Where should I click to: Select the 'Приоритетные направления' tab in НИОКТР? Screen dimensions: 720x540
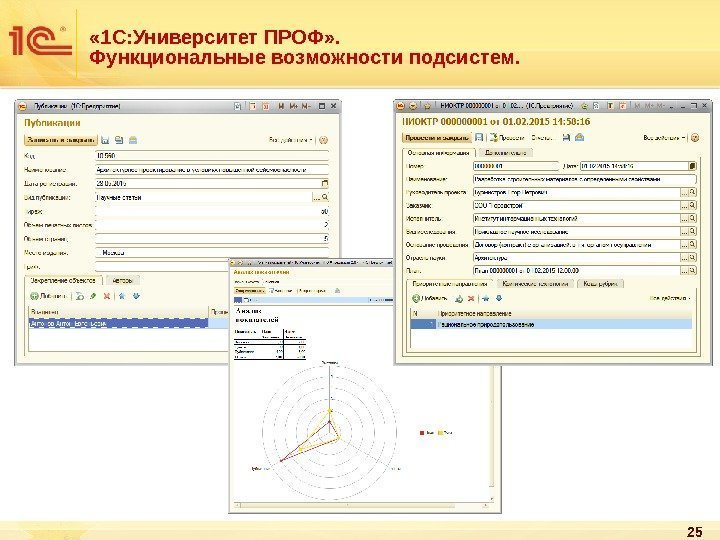(x=450, y=284)
